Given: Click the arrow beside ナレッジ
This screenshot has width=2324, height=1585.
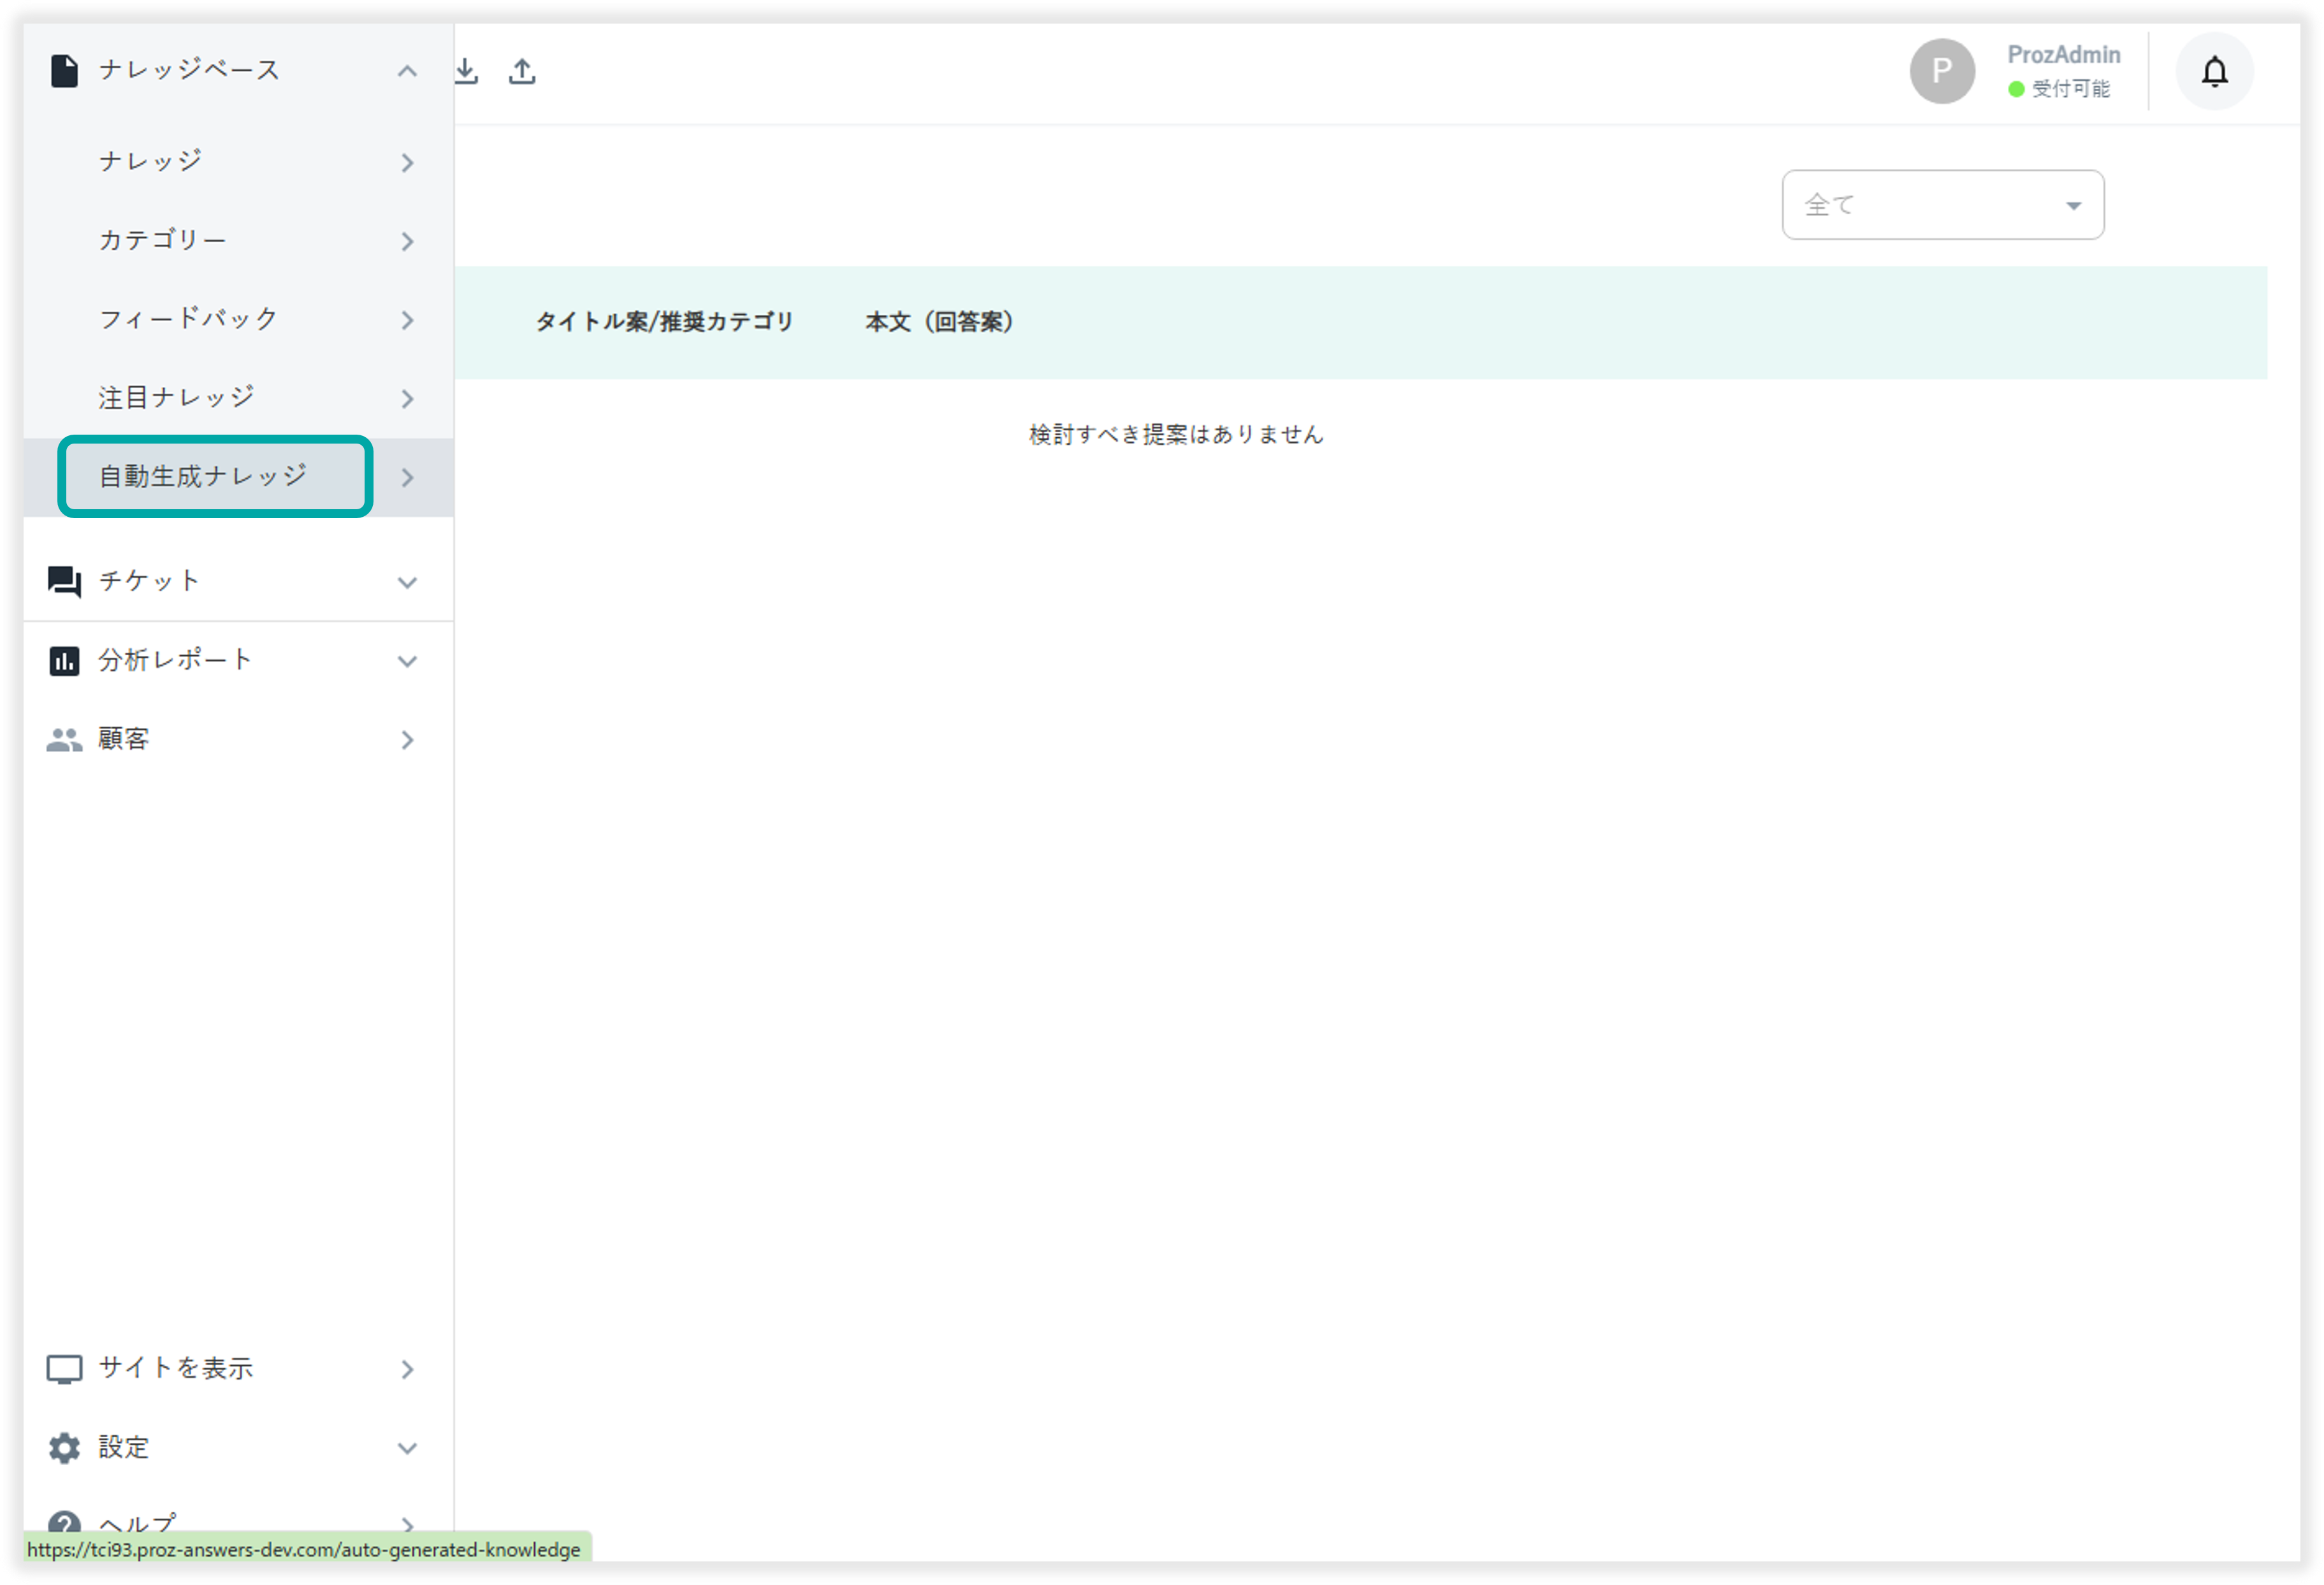Looking at the screenshot, I should (x=407, y=162).
